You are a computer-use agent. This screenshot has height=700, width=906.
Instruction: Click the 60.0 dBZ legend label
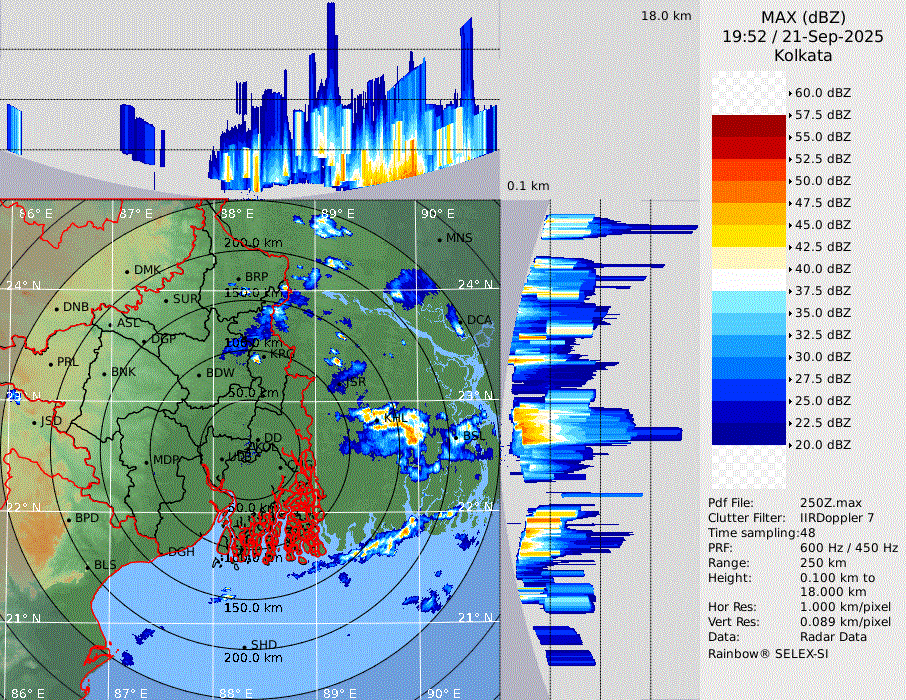(x=822, y=93)
